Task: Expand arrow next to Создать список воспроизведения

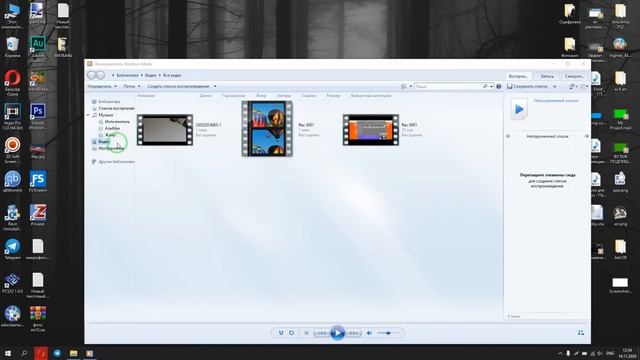Action: [215, 87]
